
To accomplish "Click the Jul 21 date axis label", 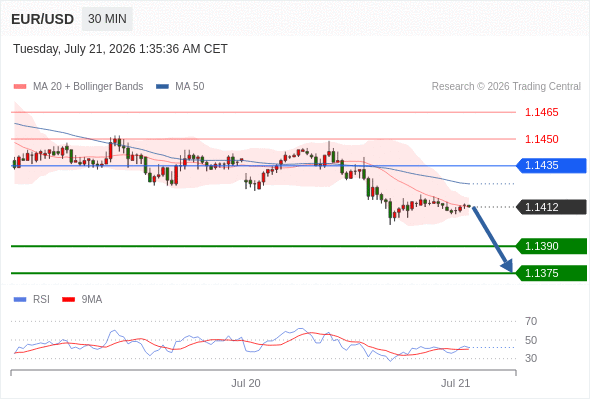I will (x=455, y=383).
